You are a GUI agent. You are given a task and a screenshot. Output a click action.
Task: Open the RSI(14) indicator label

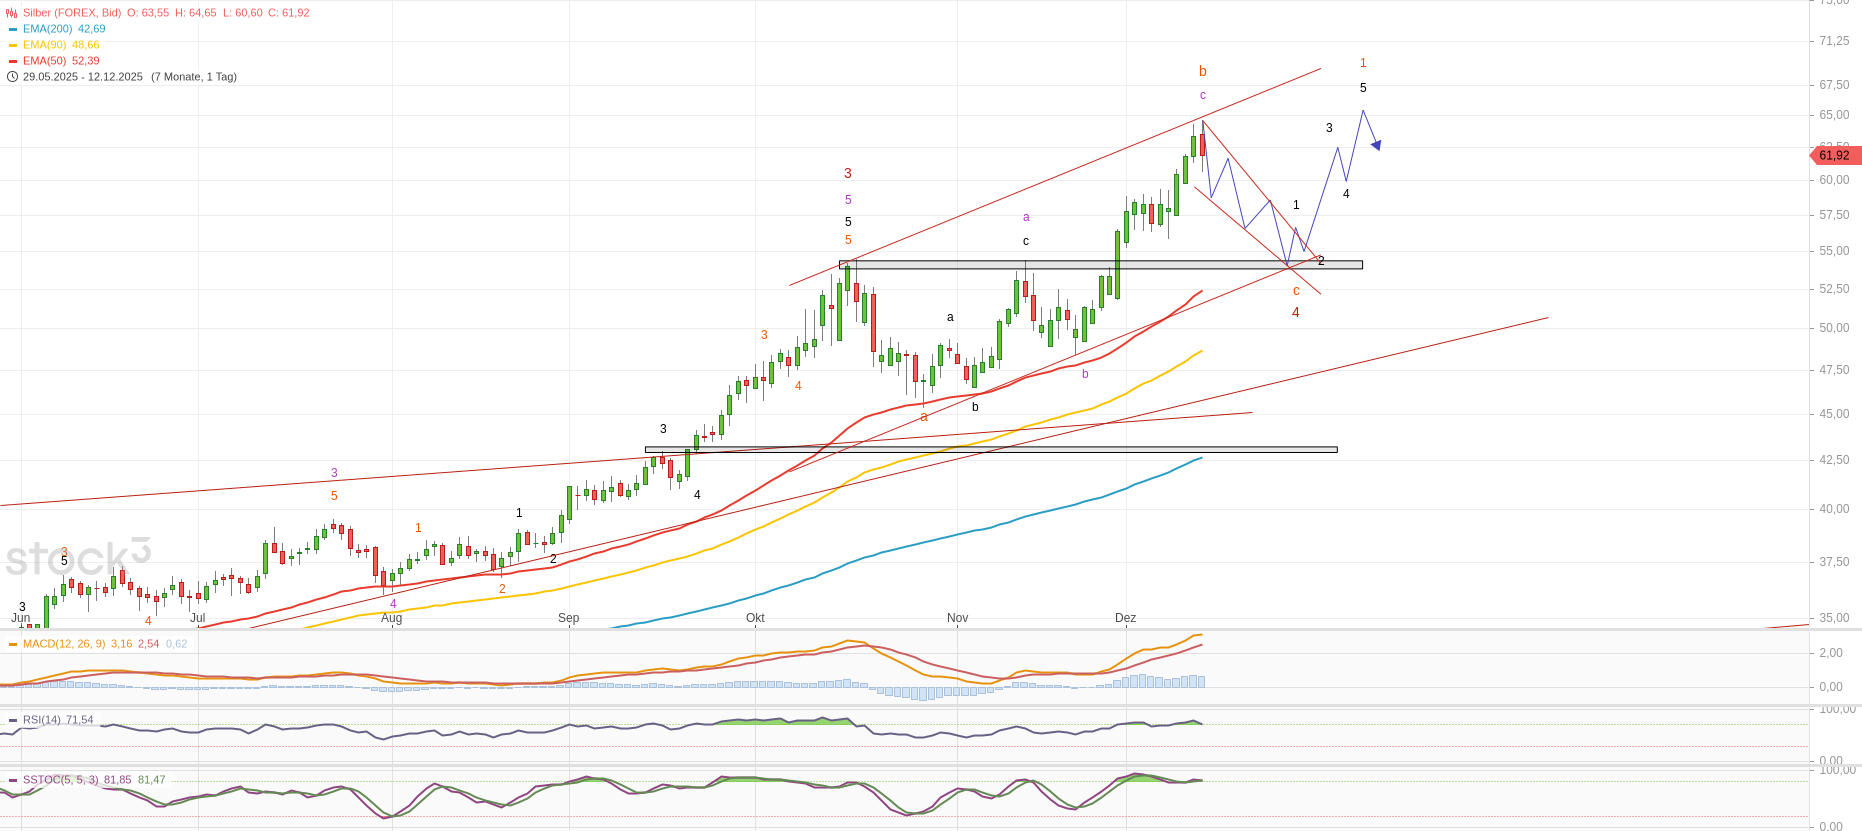[43, 720]
